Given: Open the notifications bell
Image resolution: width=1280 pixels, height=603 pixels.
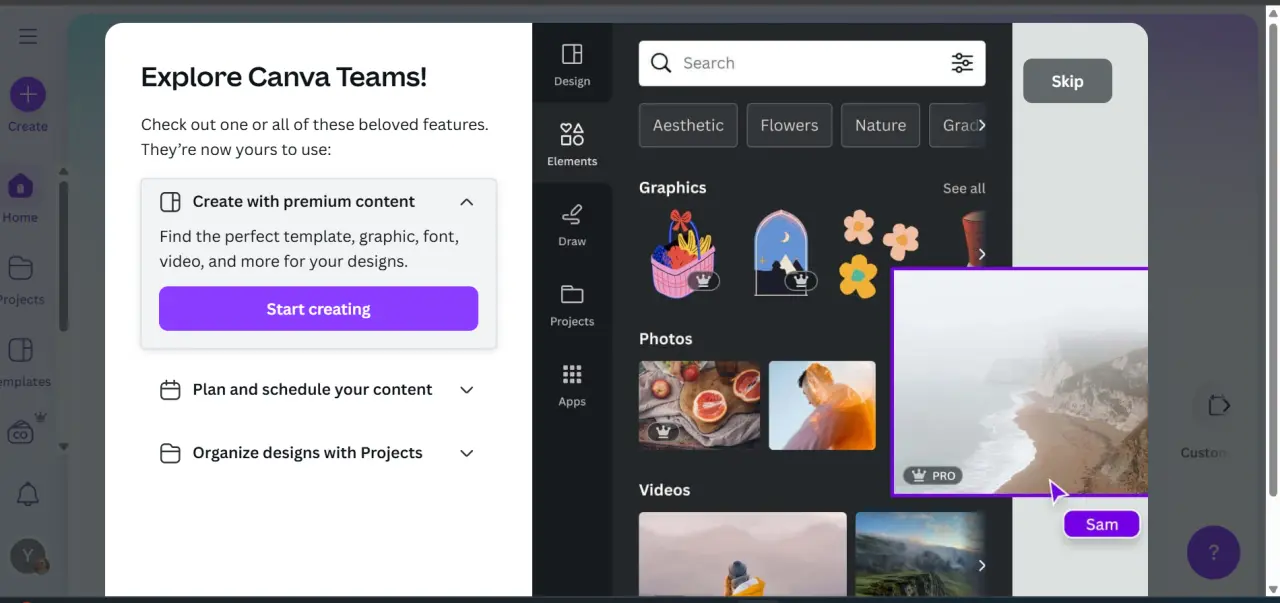Looking at the screenshot, I should coord(28,493).
